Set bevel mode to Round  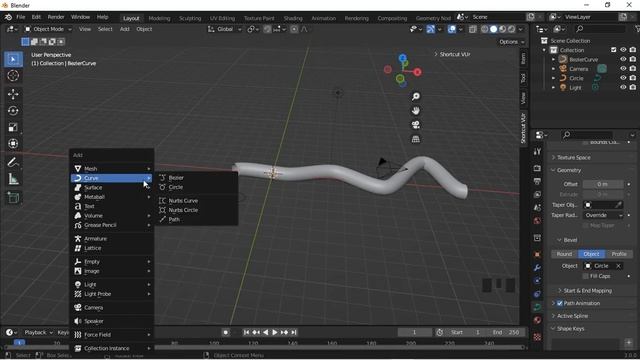tap(564, 254)
